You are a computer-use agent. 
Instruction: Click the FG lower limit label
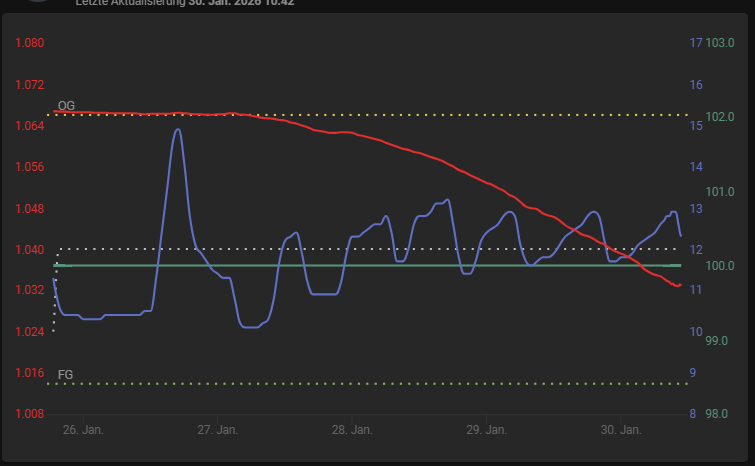coord(65,374)
